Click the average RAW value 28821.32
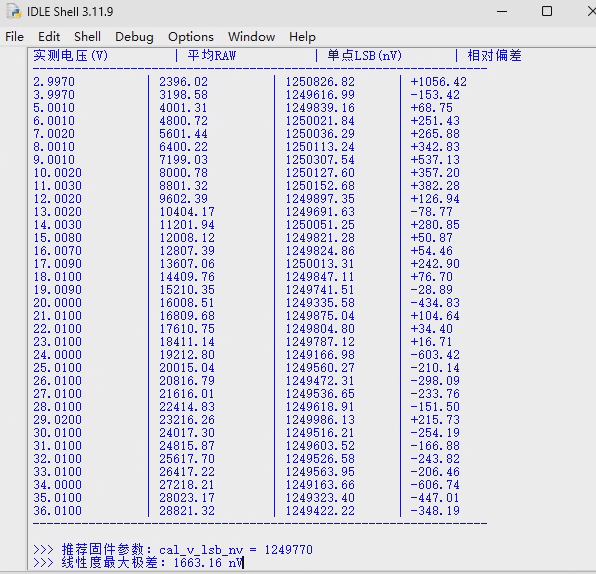Viewport: 596px width, 574px height. [187, 511]
